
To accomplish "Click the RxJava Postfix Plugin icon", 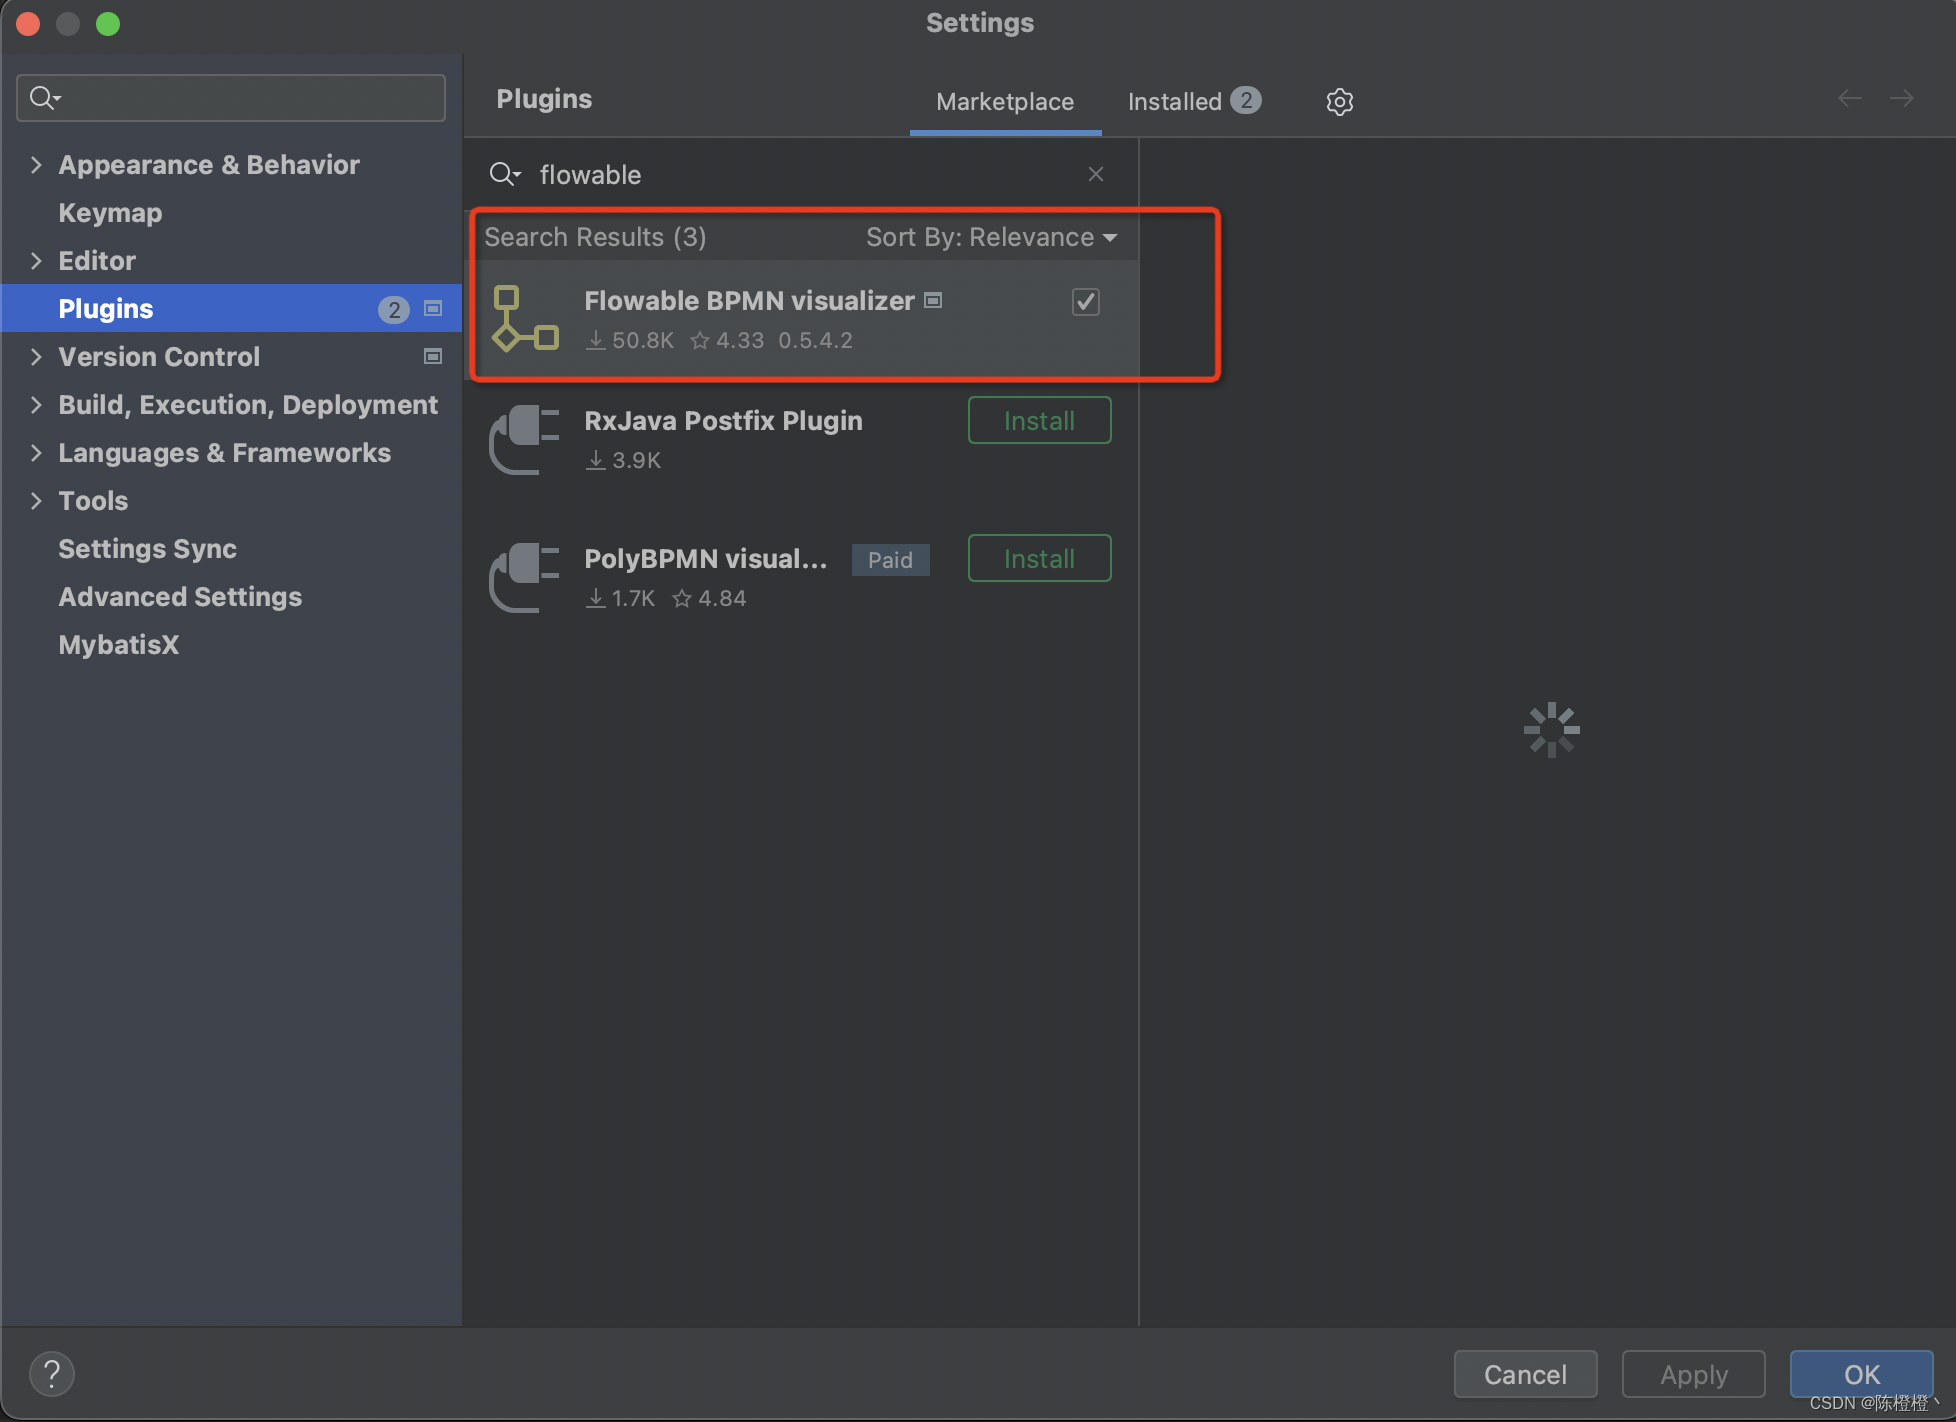I will click(x=526, y=439).
